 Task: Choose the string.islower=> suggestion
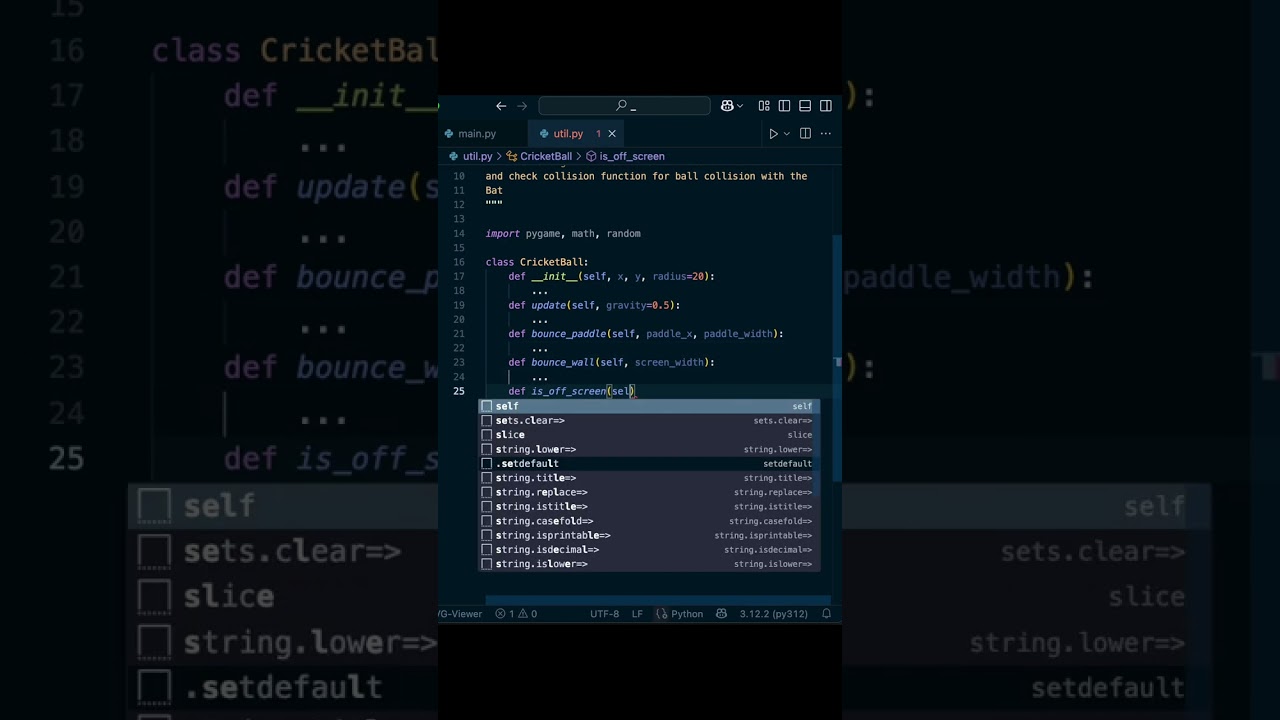click(x=650, y=564)
